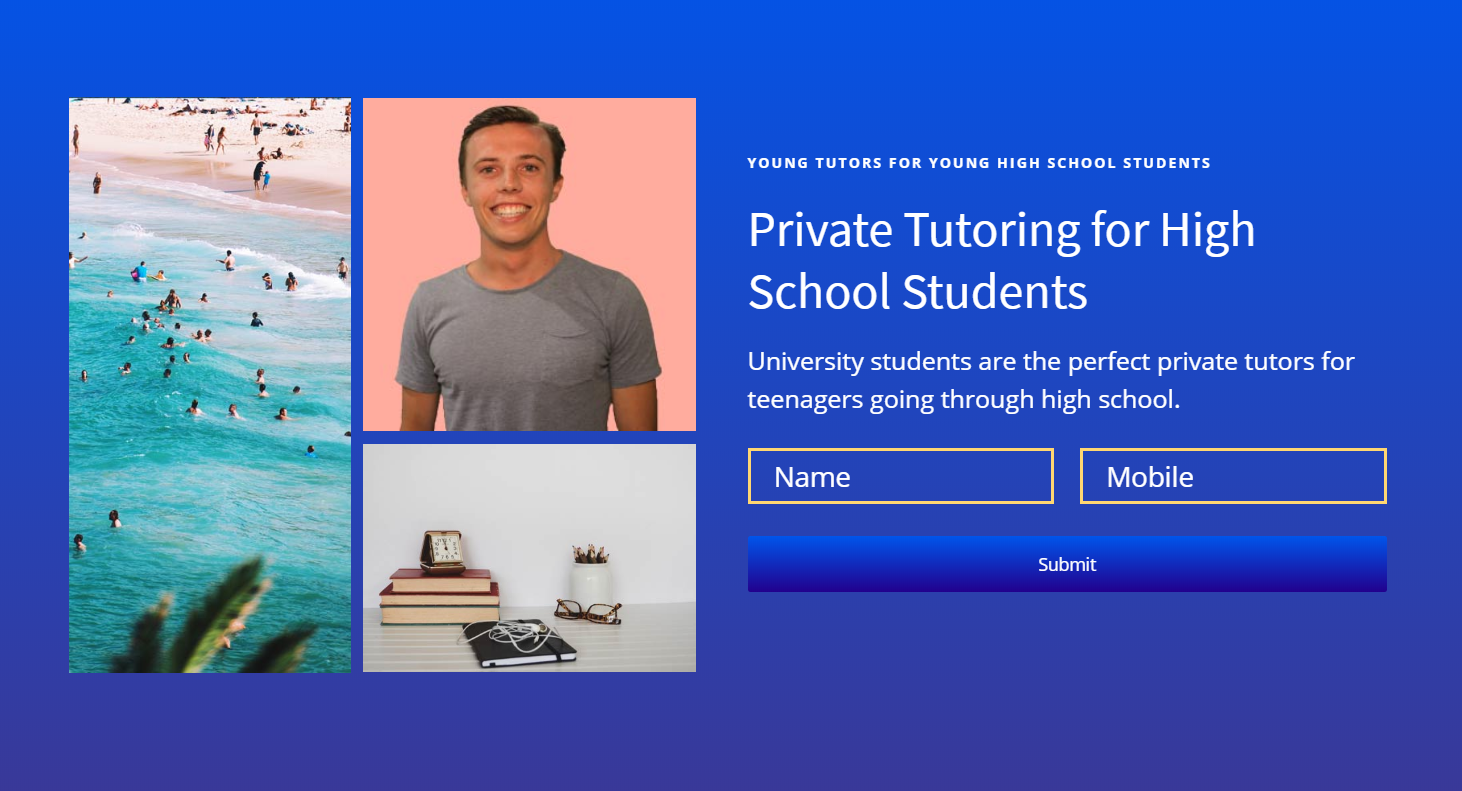Click inside the Mobile placeholder text

(1148, 477)
